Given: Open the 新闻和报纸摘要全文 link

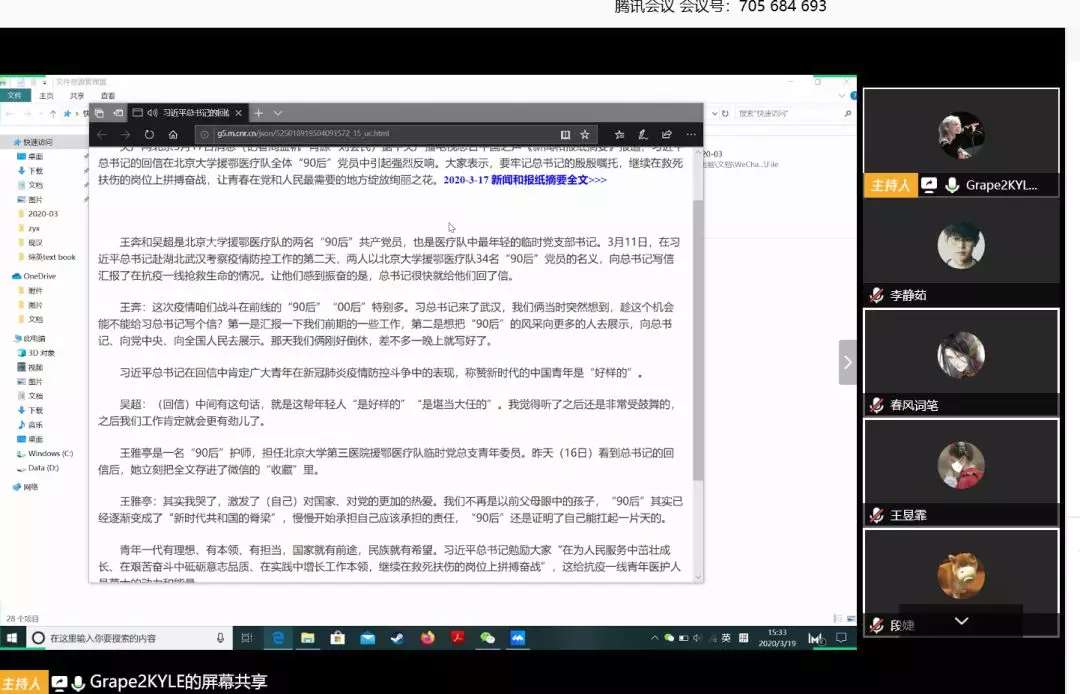Looking at the screenshot, I should [x=548, y=180].
